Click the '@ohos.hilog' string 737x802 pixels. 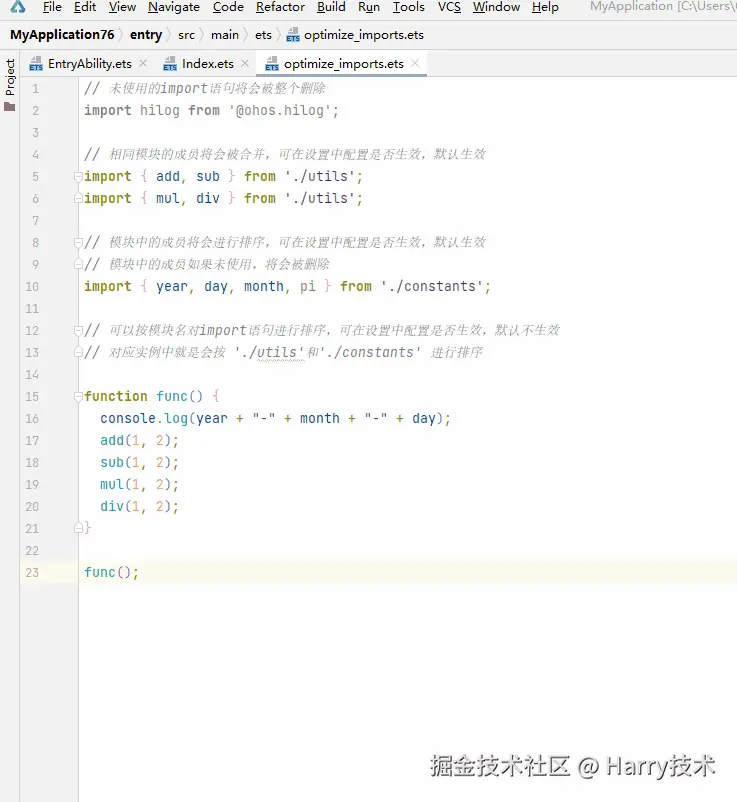279,110
